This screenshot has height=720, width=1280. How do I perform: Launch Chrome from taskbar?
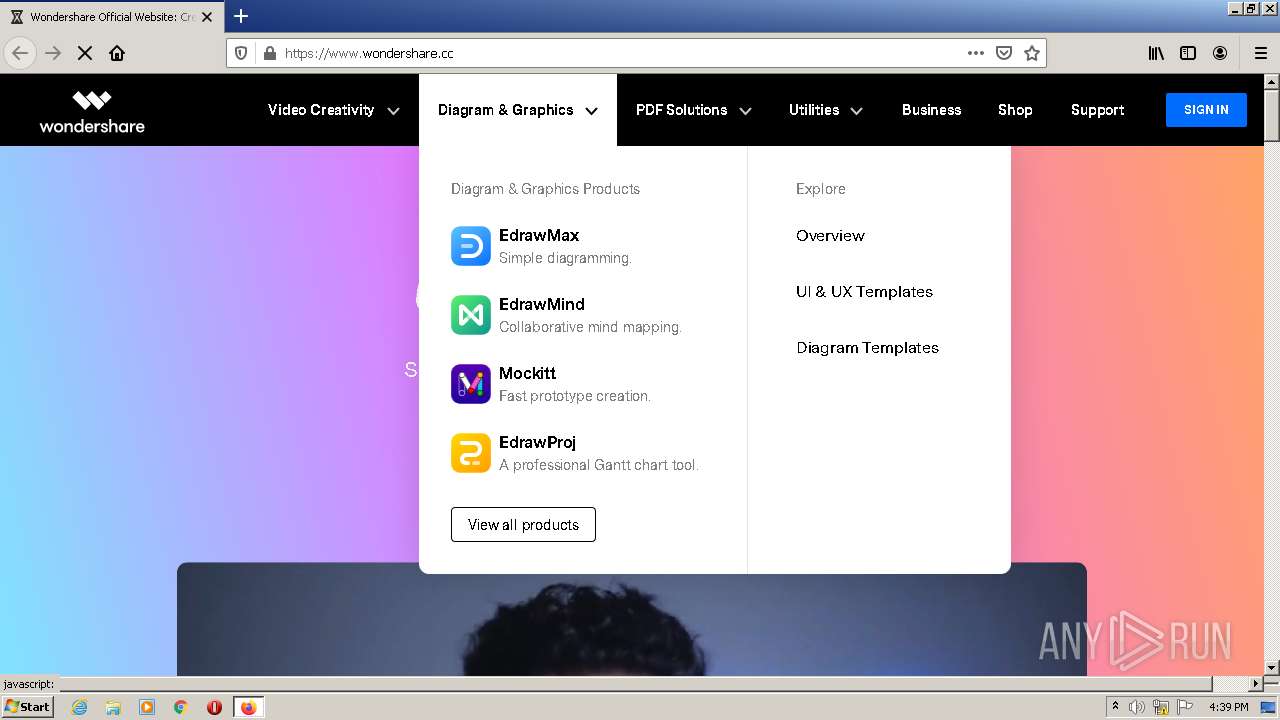pos(181,707)
